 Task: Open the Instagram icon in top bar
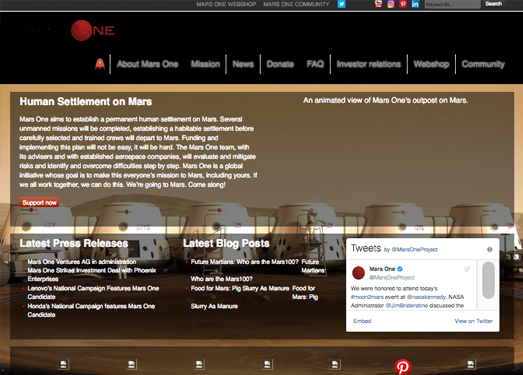click(391, 4)
